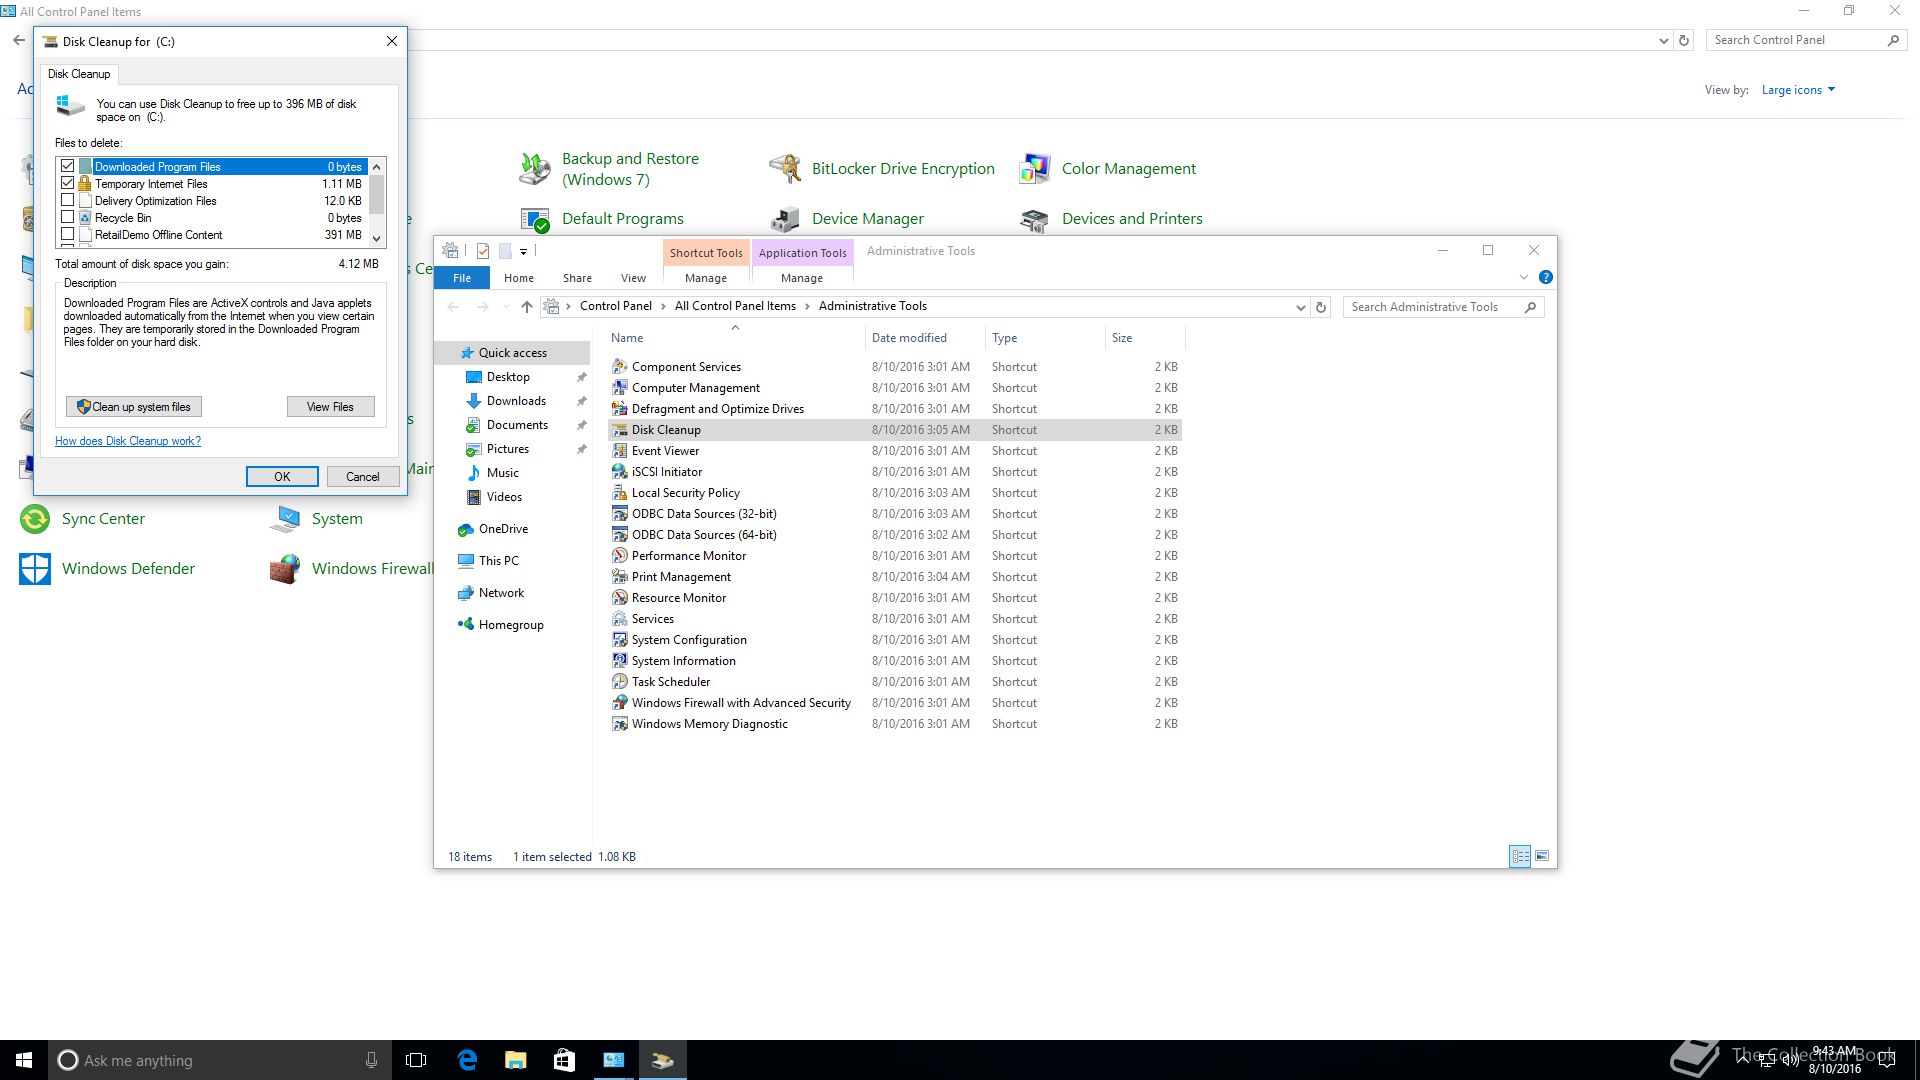Click the Performance Monitor shortcut icon

click(x=619, y=556)
